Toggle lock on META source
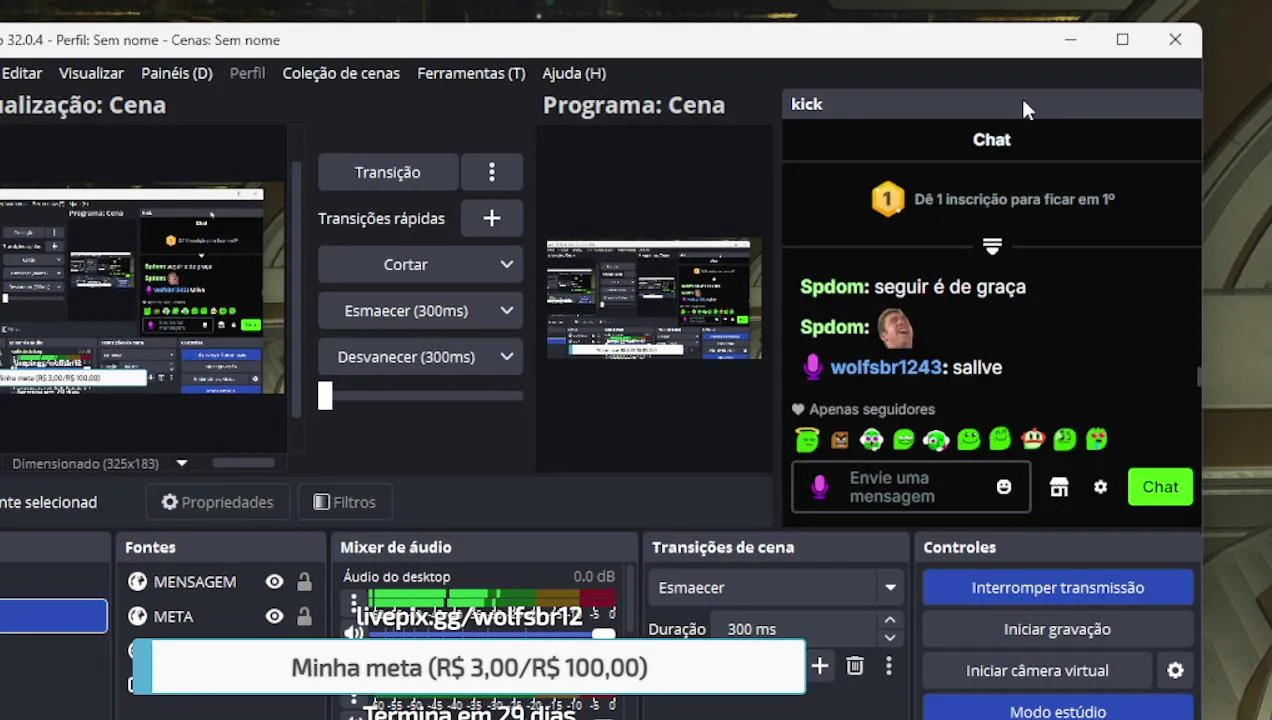The height and width of the screenshot is (720, 1272). 304,617
